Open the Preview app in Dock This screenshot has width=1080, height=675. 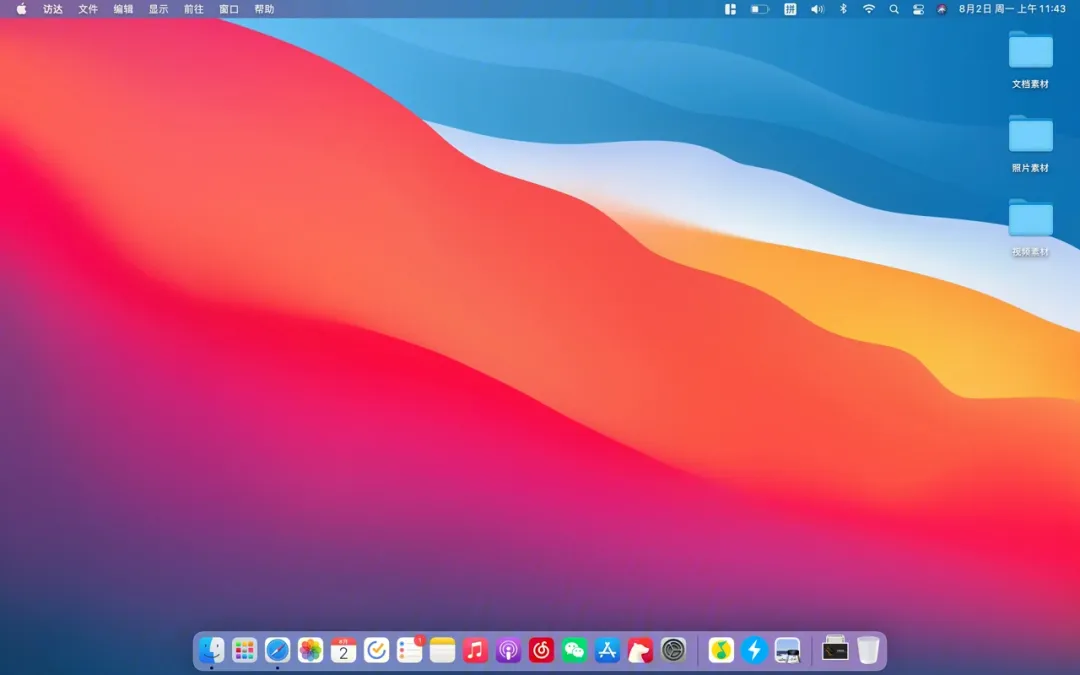point(787,650)
